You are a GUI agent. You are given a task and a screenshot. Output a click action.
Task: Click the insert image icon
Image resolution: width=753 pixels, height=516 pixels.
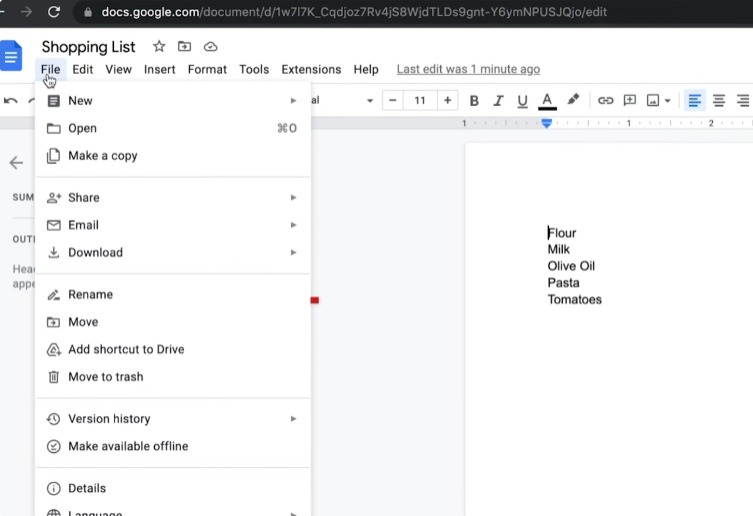tap(653, 100)
